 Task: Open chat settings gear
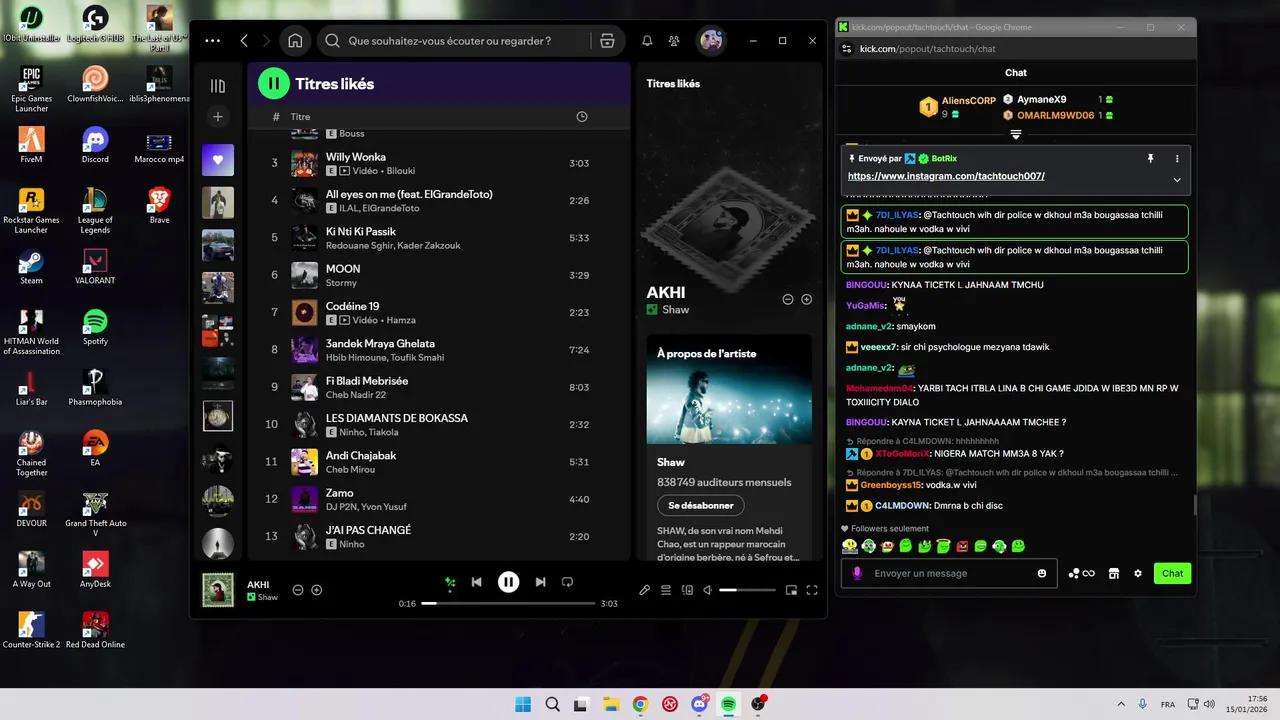tap(1138, 573)
